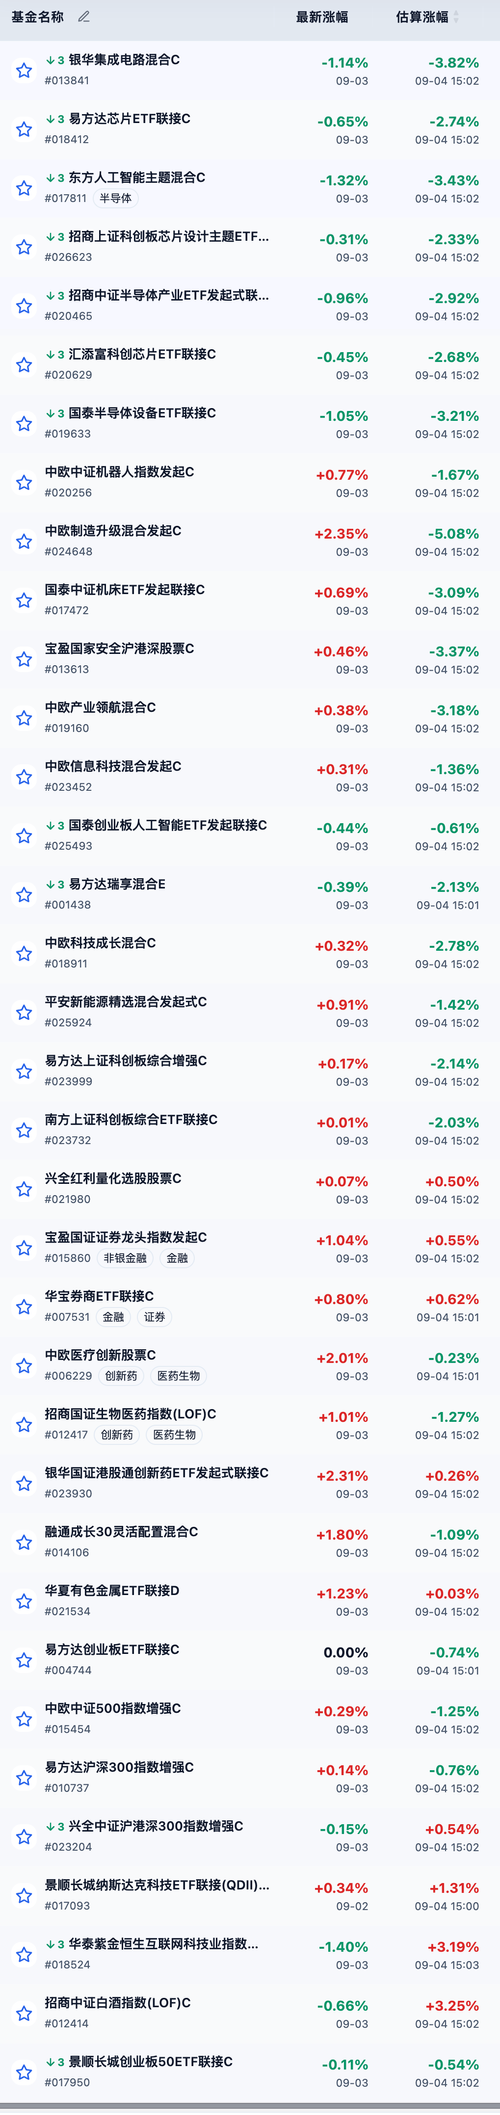The image size is (500, 2115).
Task: Toggle favorite star for 易方达芯片ETF联接C
Action: coord(24,129)
